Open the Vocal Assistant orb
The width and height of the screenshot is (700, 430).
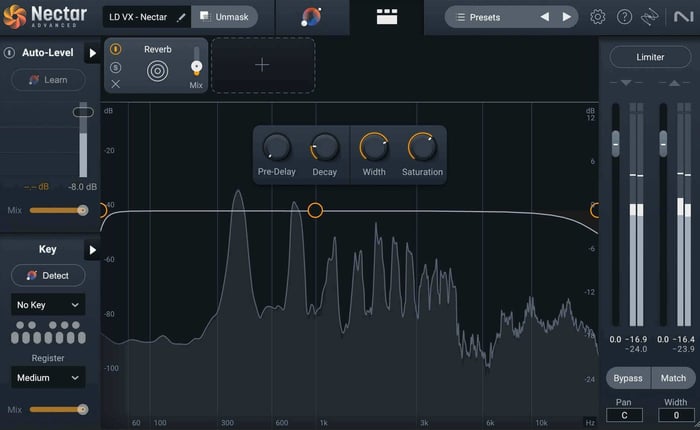click(x=311, y=17)
